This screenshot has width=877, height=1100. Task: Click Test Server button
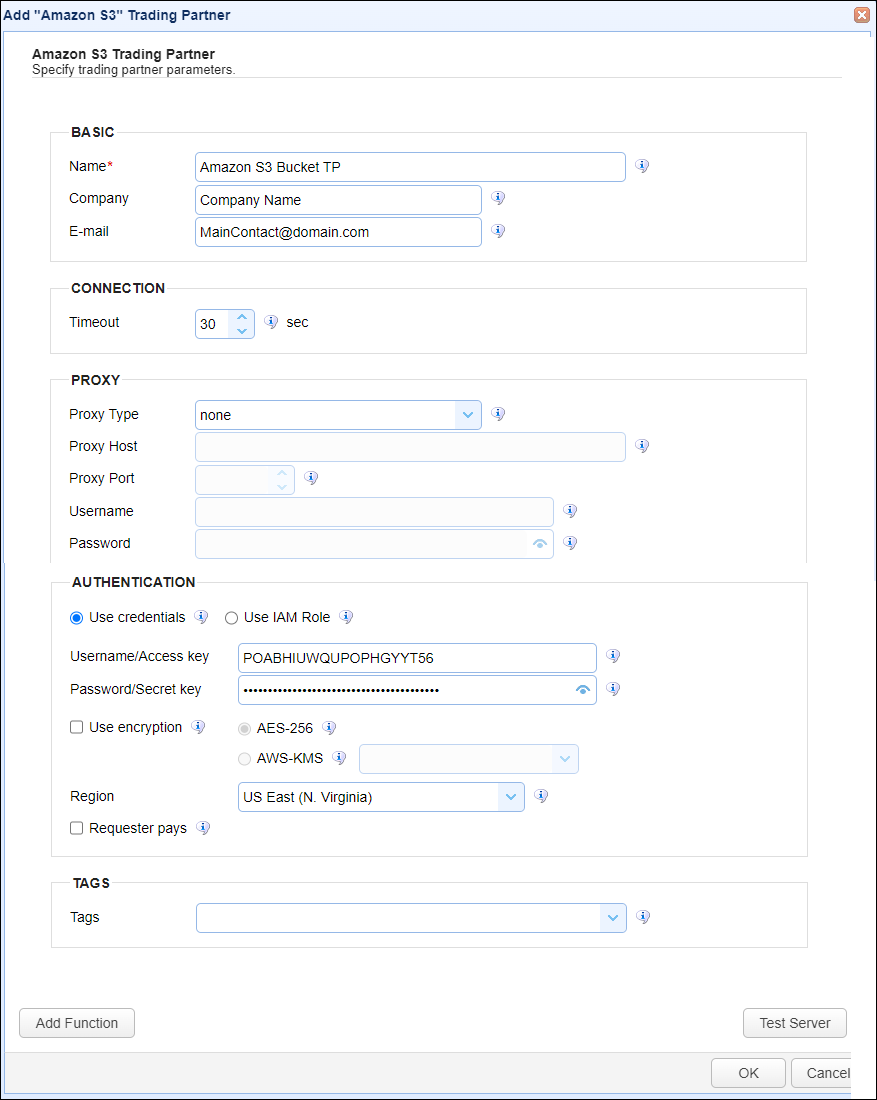(x=795, y=1023)
